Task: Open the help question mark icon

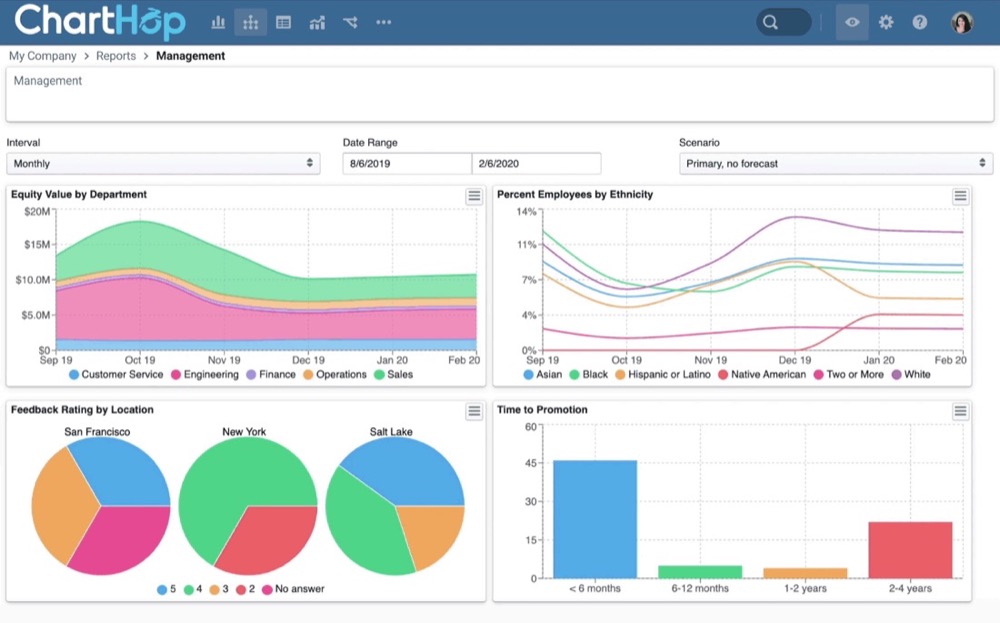Action: click(920, 22)
